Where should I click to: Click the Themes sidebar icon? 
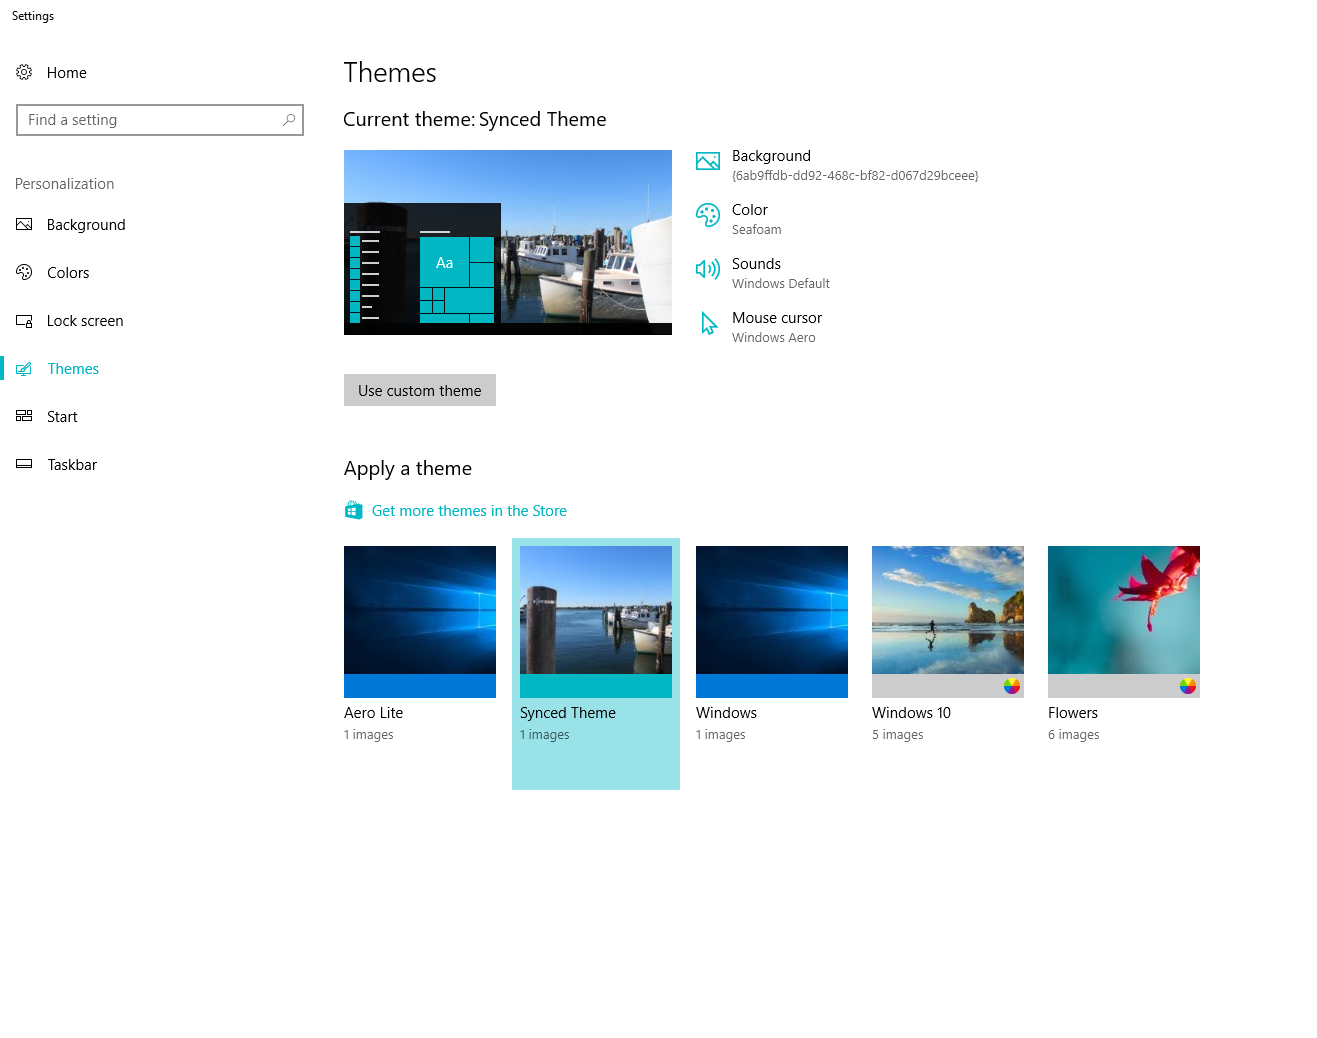pos(24,369)
